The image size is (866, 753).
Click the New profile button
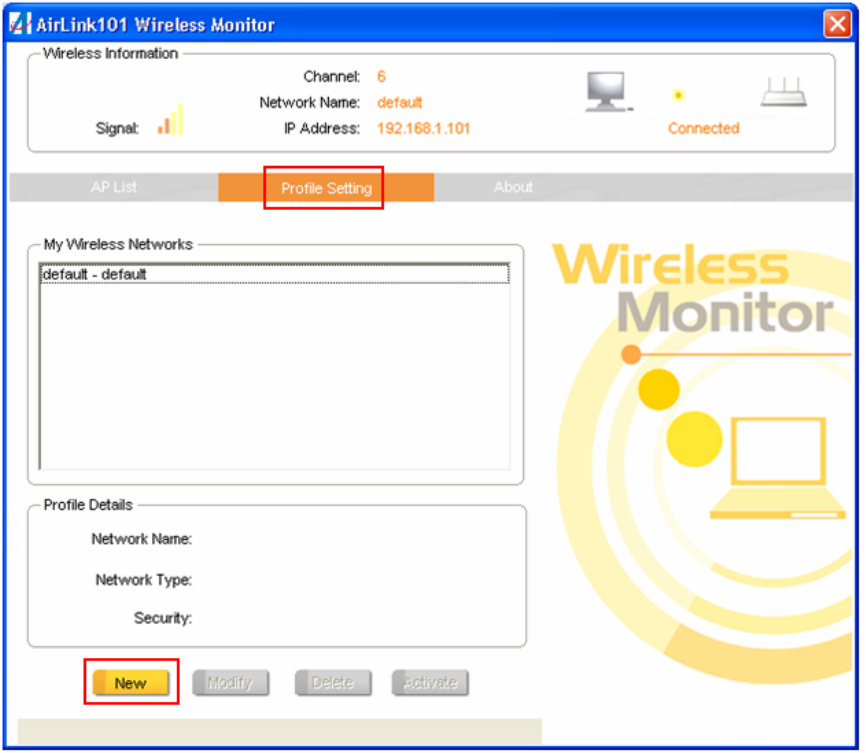point(131,683)
